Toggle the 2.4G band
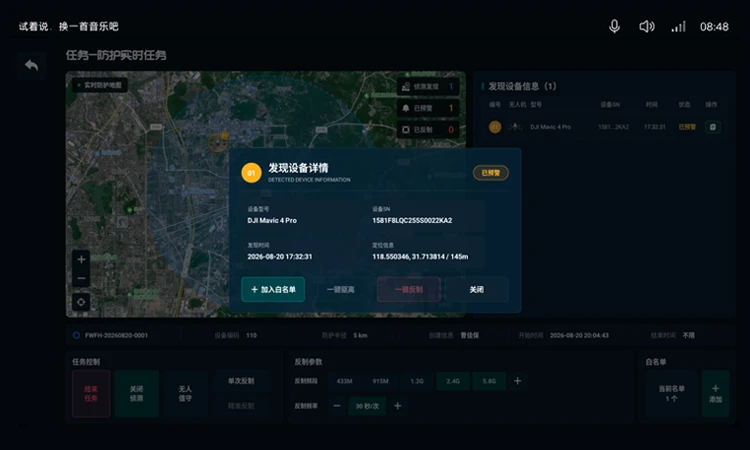Viewport: 750px width, 450px height. pos(453,381)
